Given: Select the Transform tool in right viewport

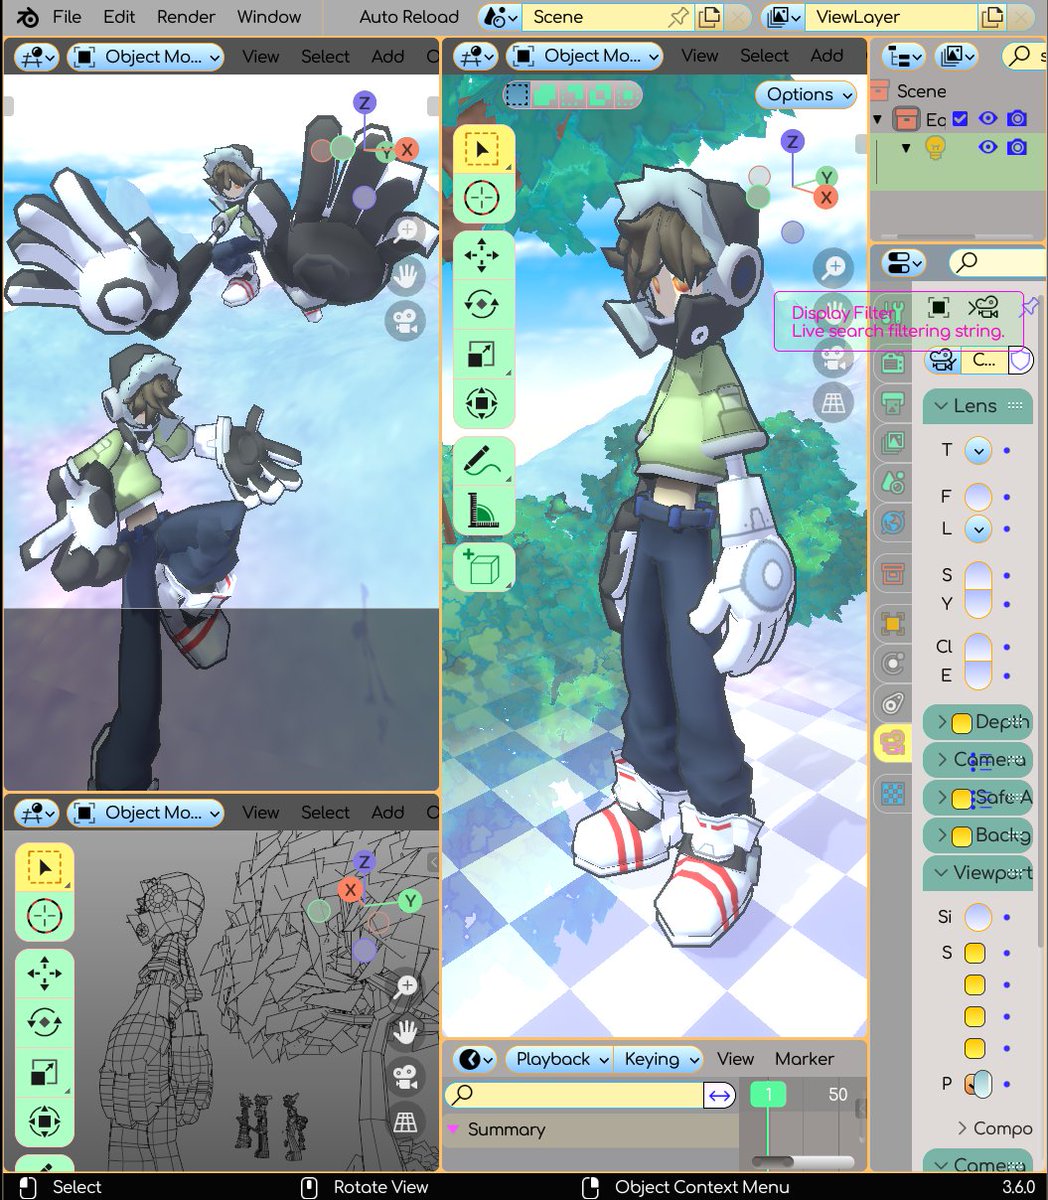Looking at the screenshot, I should [x=483, y=403].
